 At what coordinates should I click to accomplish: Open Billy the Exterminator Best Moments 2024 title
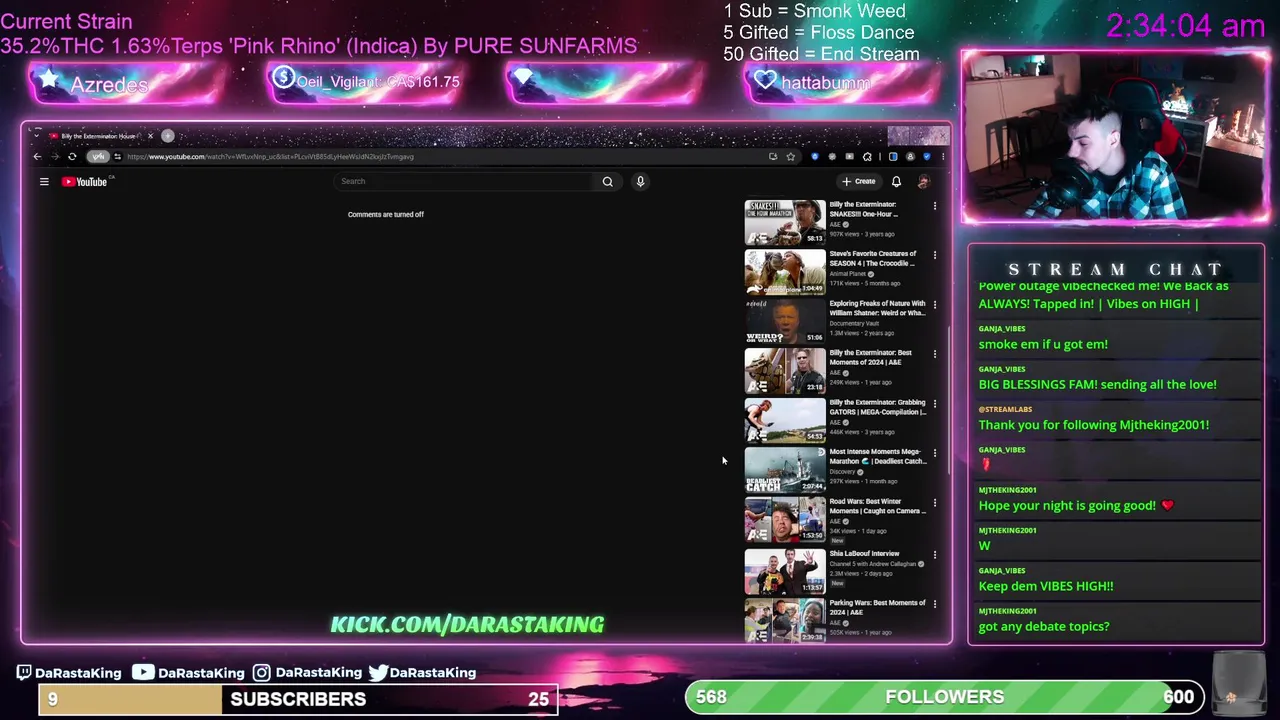tap(870, 357)
